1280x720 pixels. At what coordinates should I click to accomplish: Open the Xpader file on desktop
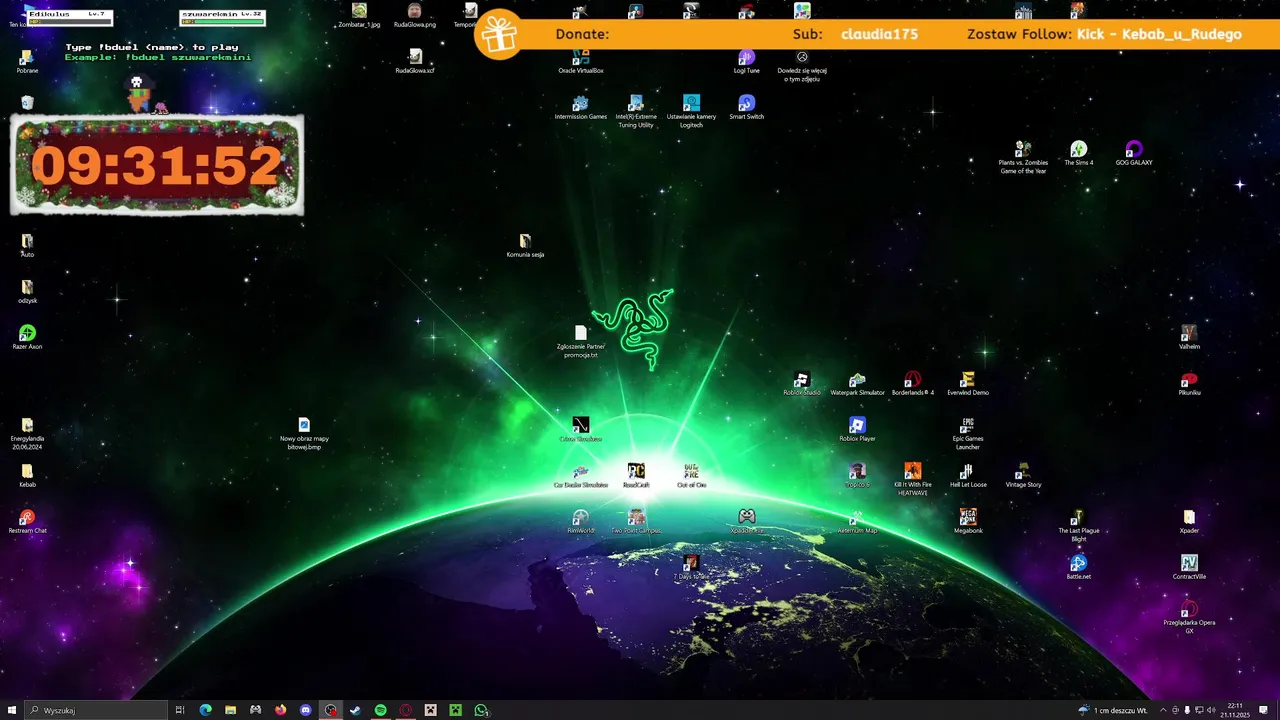pos(1189,521)
